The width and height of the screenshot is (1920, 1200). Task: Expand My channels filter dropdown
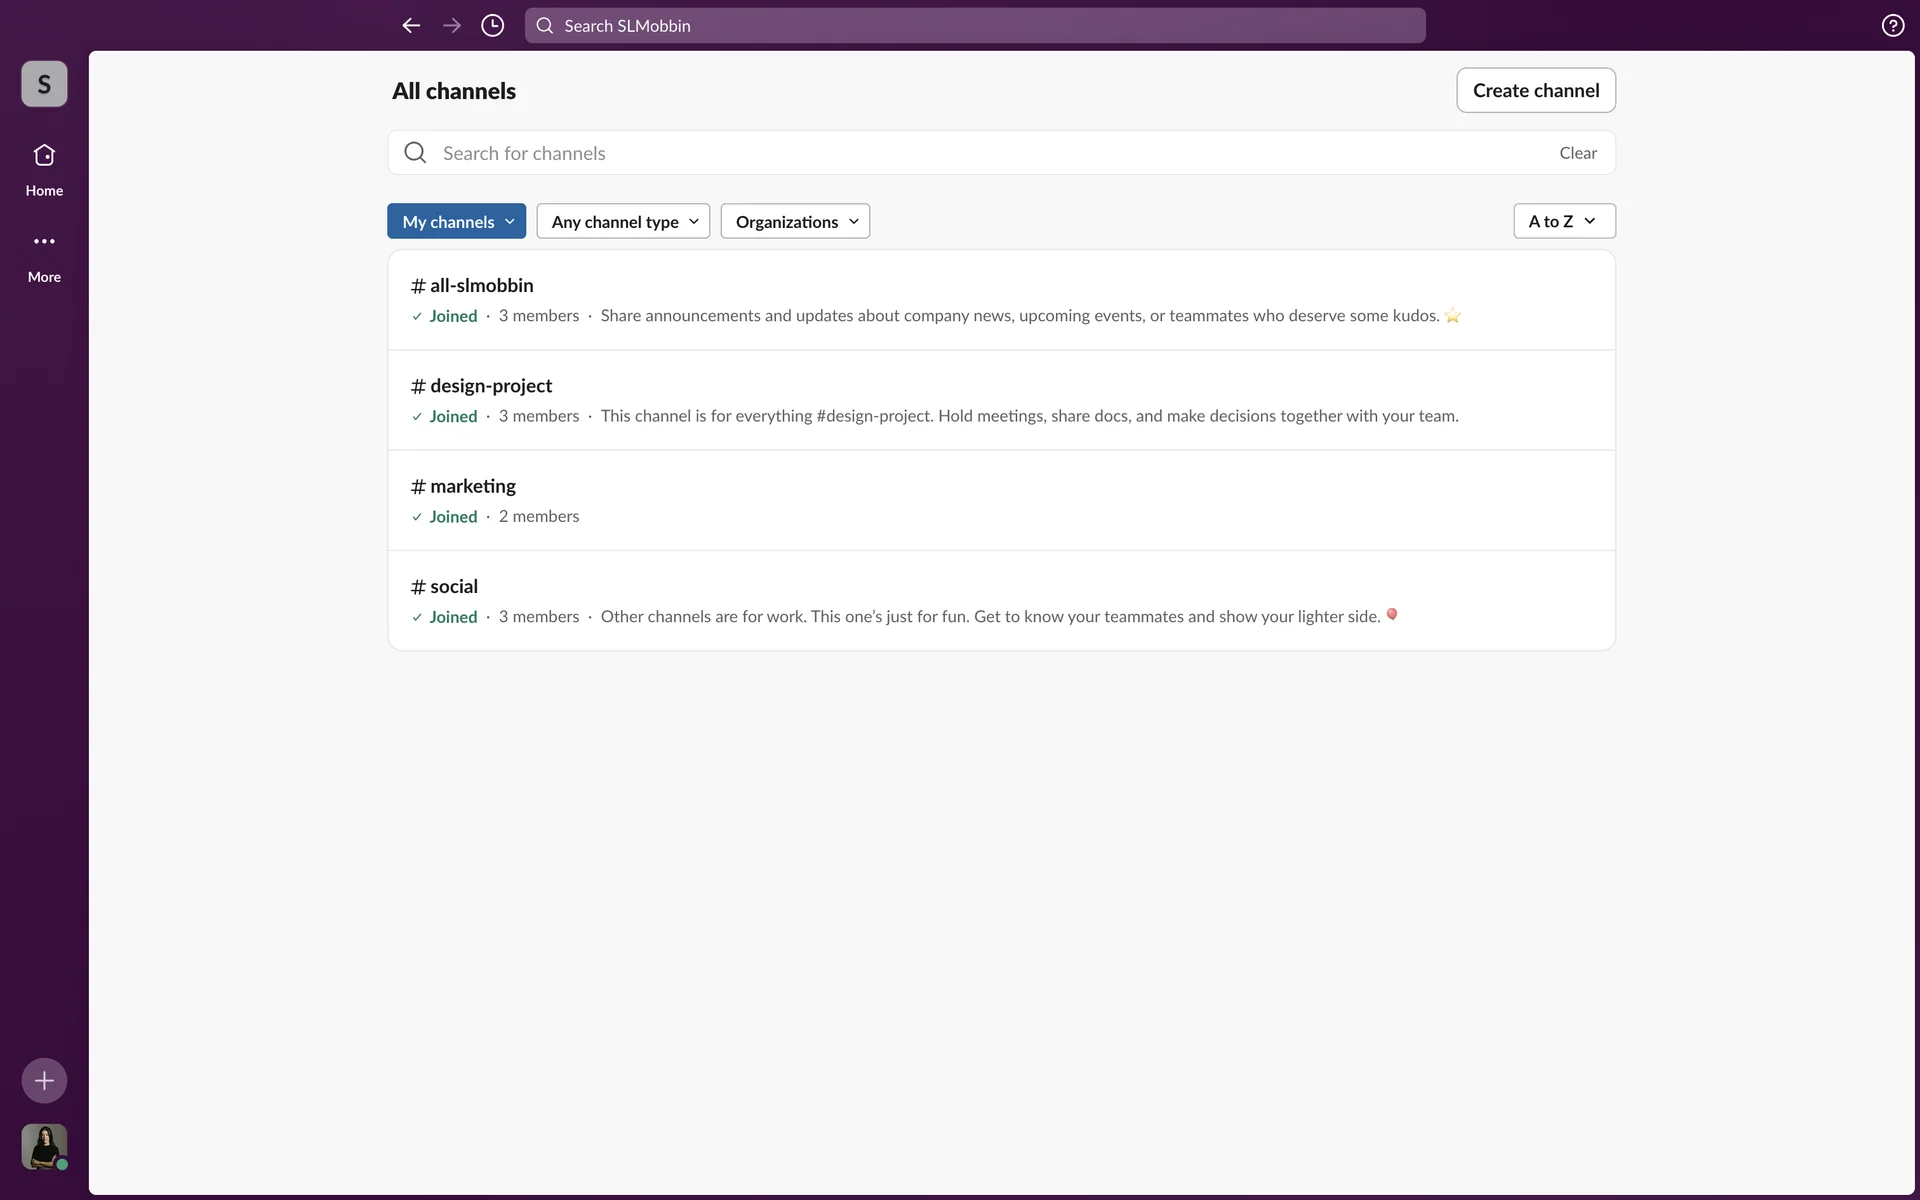[457, 222]
